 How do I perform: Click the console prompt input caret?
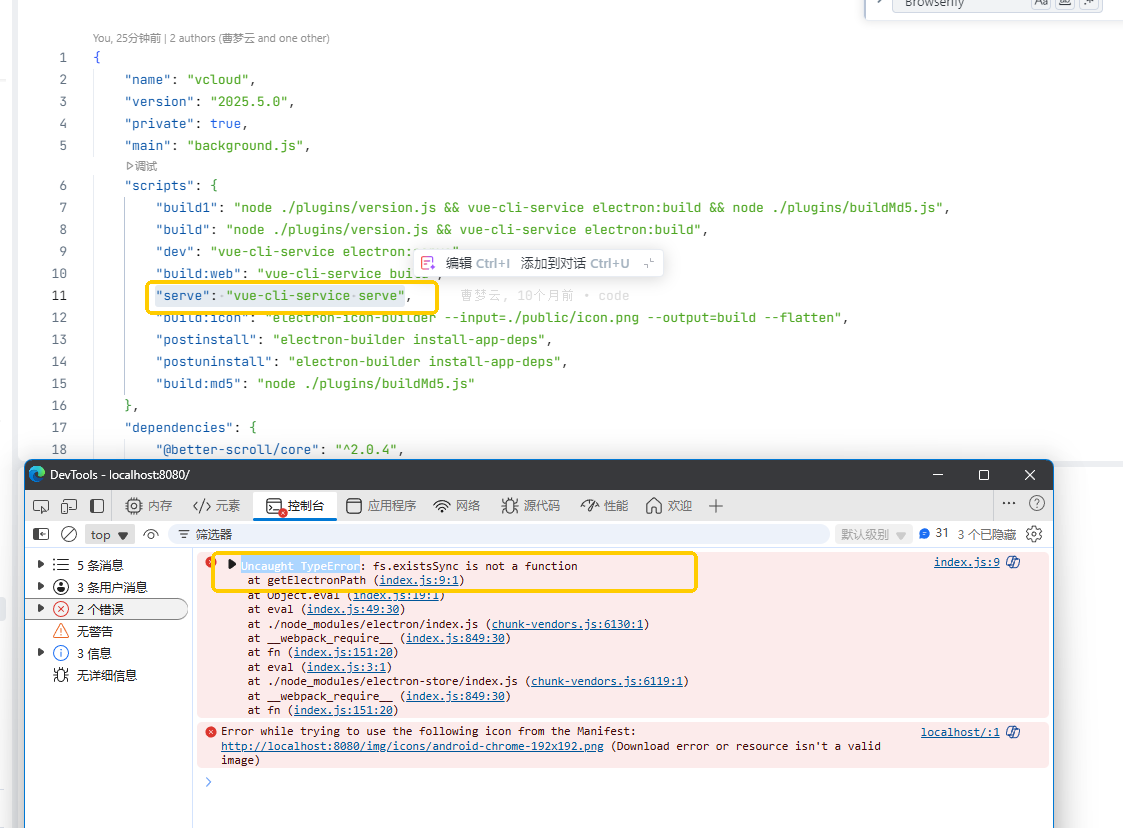click(x=208, y=782)
